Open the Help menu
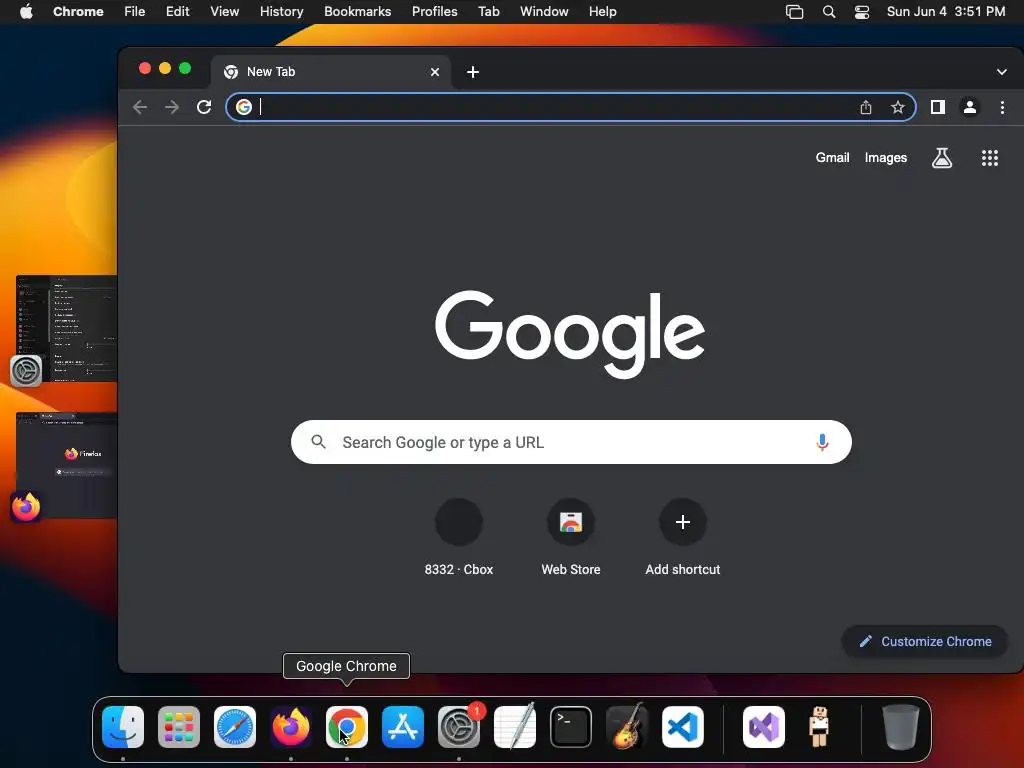The width and height of the screenshot is (1024, 768). (x=602, y=11)
